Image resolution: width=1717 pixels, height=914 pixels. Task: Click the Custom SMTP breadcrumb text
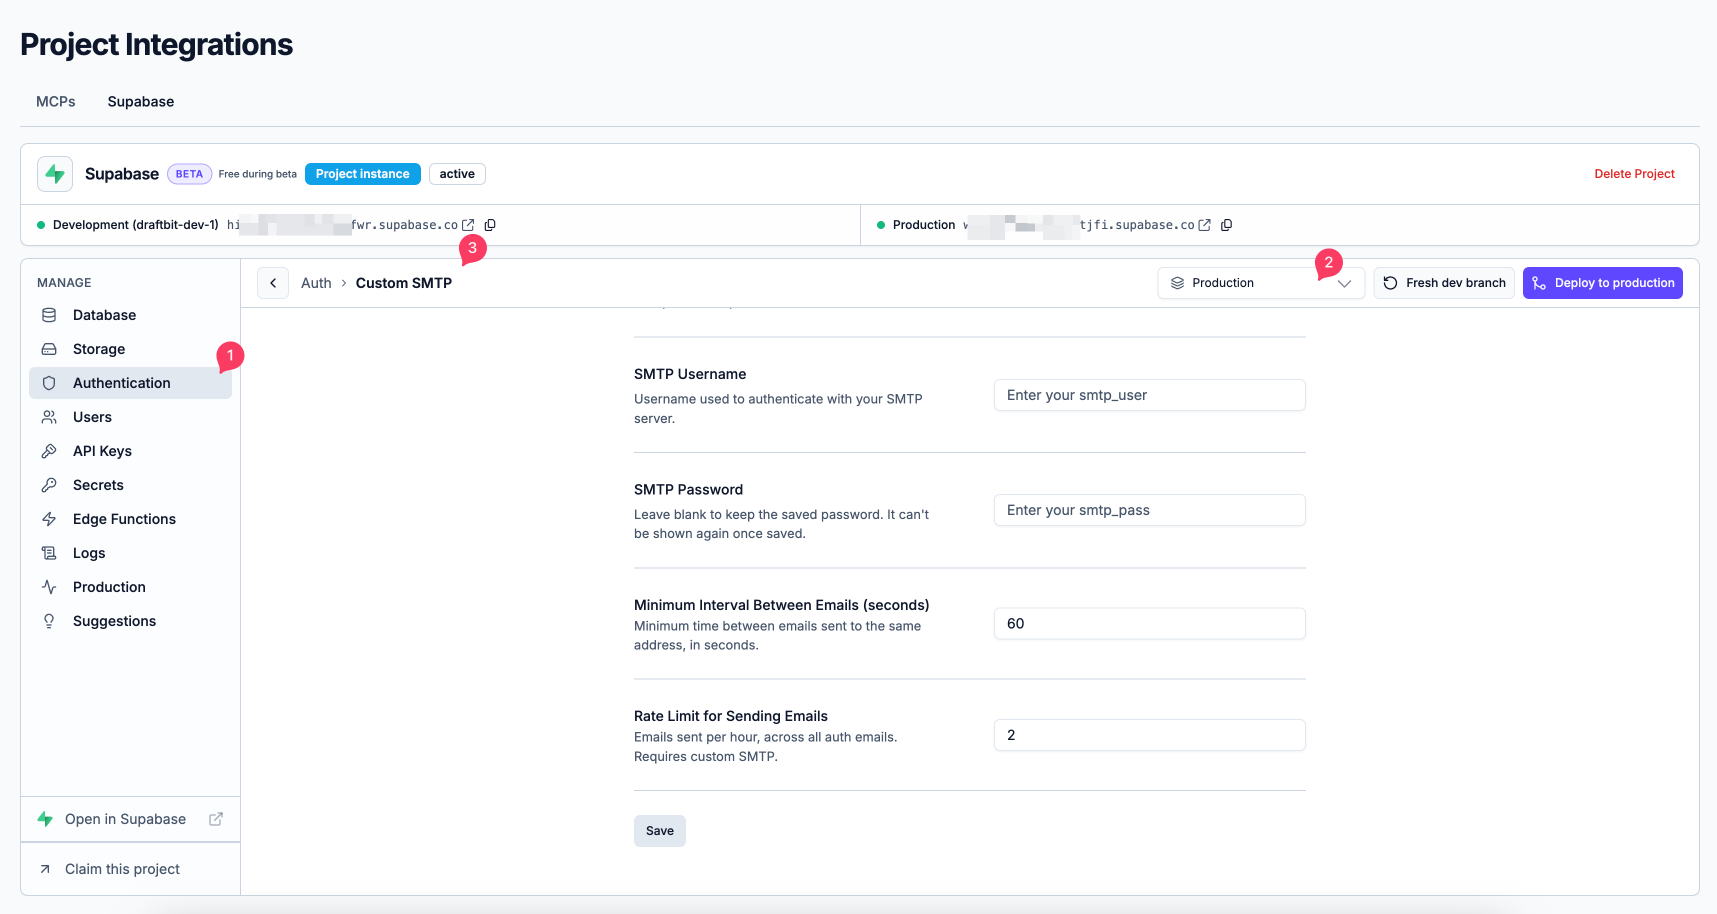click(x=404, y=283)
